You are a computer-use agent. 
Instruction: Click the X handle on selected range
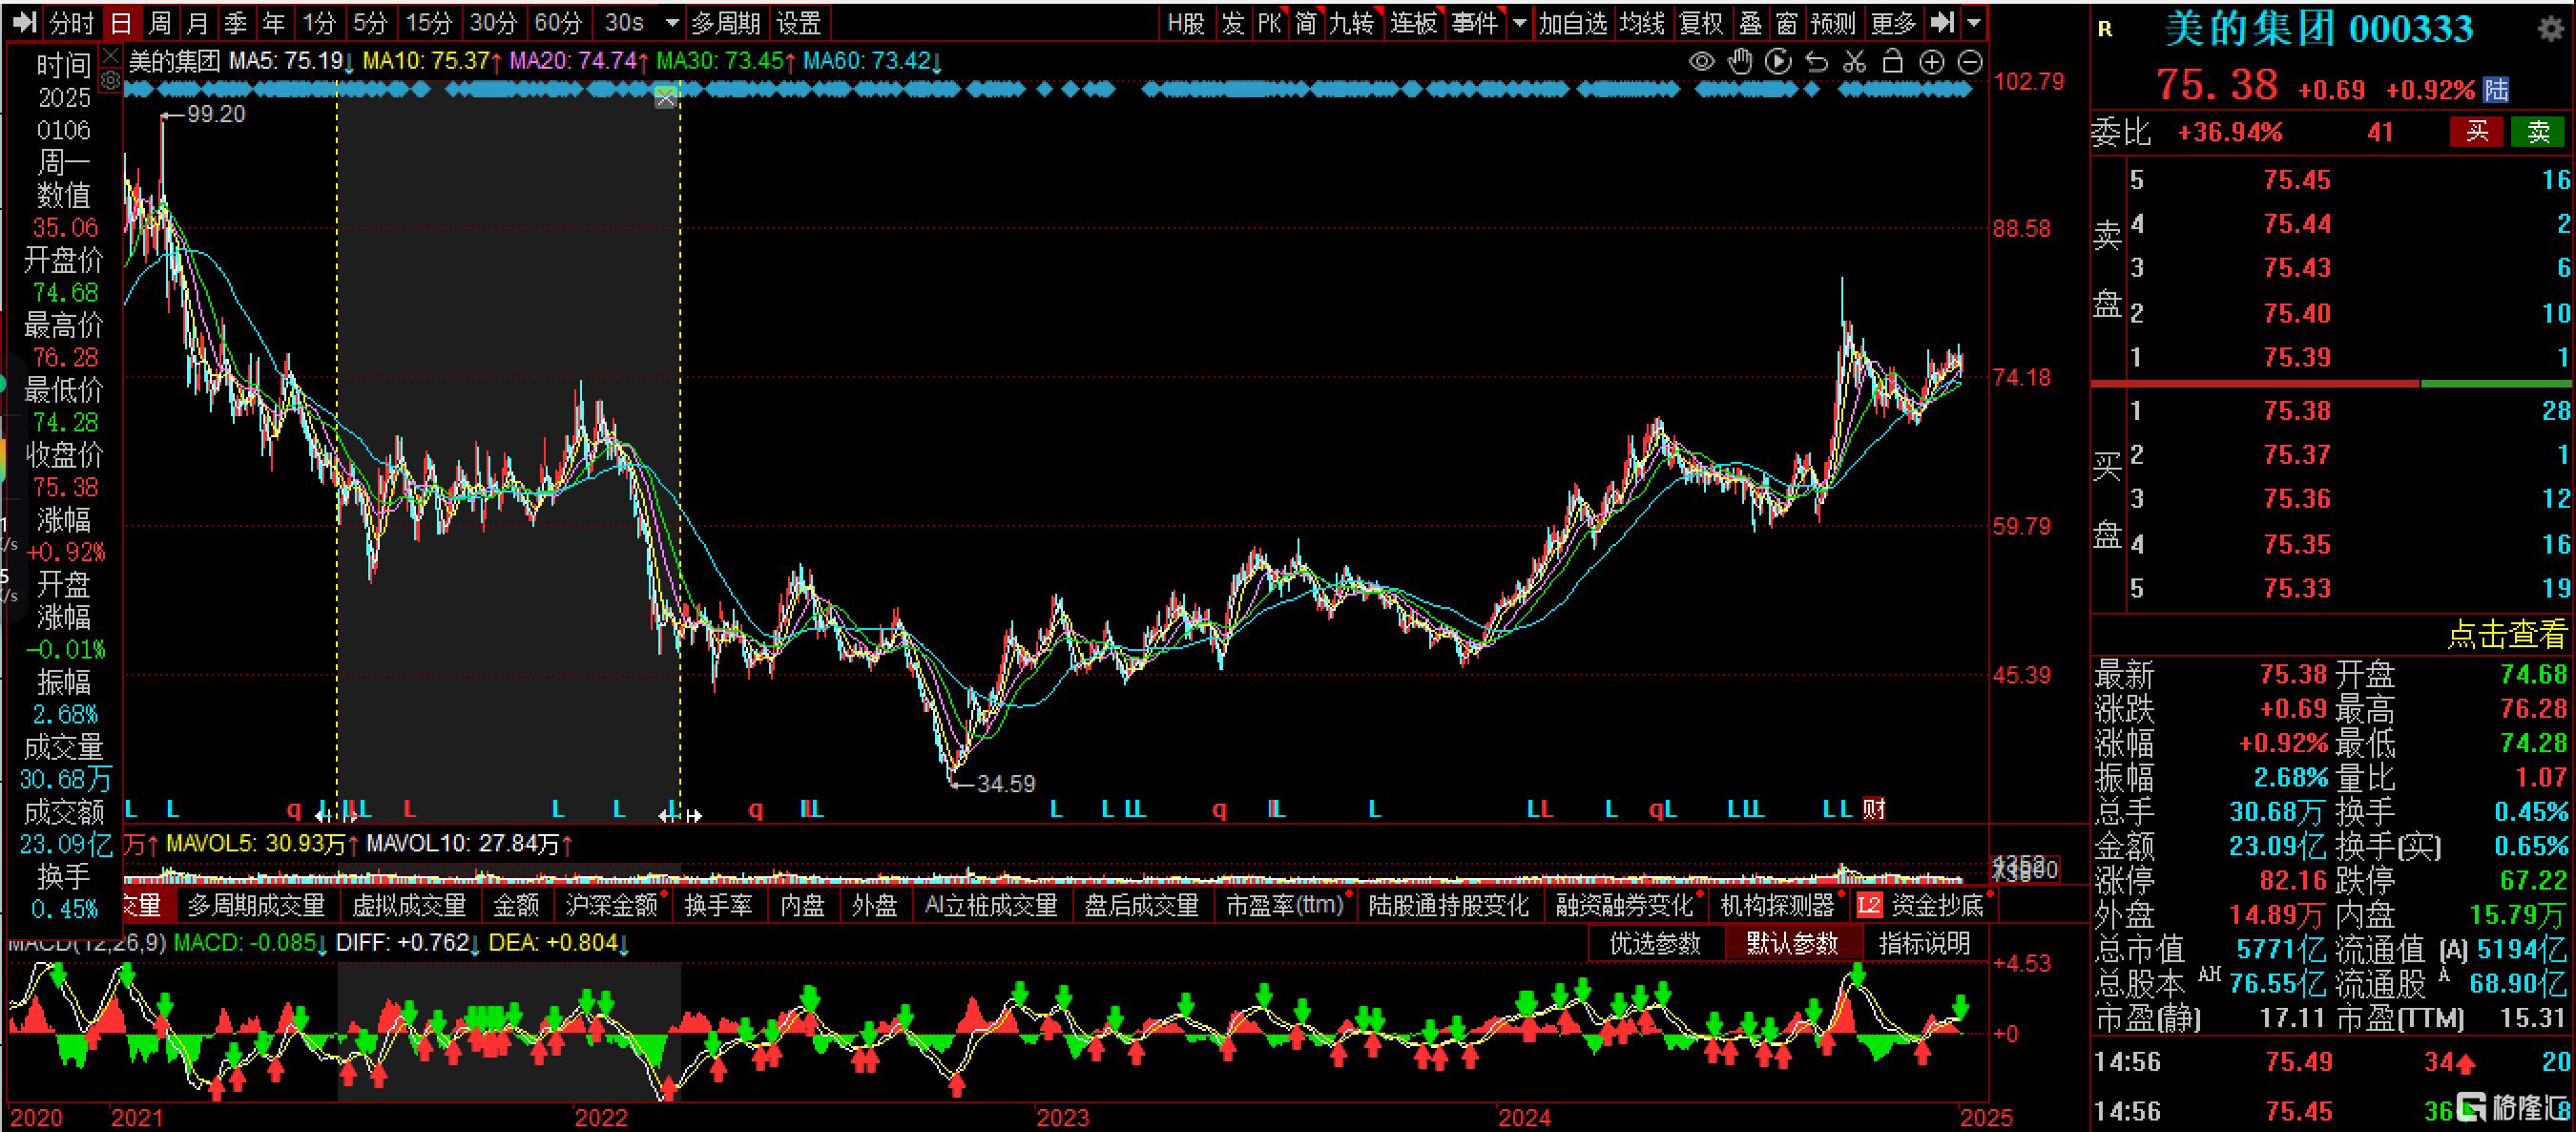(665, 97)
